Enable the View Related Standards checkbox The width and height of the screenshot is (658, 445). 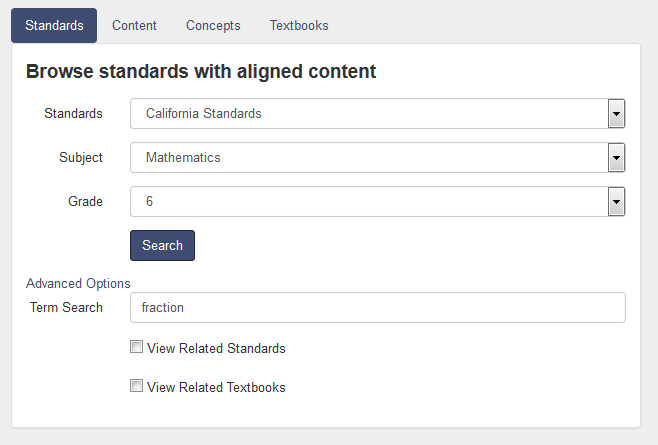click(x=136, y=347)
